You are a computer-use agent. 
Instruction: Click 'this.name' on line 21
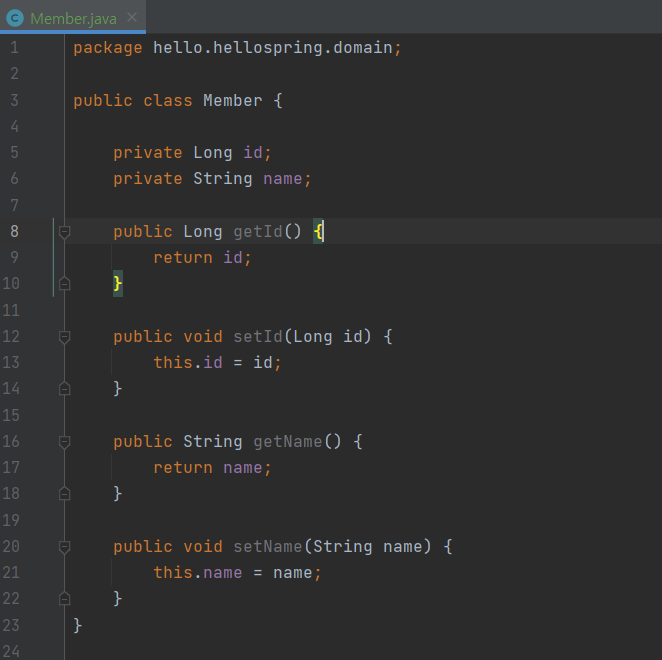[x=198, y=573]
